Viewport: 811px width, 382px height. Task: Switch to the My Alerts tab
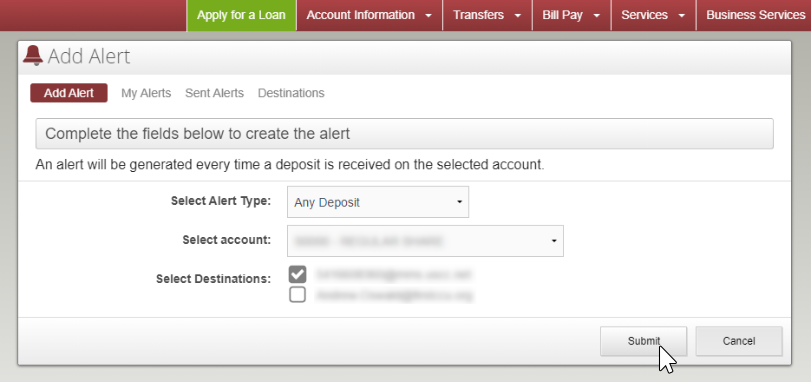click(146, 93)
